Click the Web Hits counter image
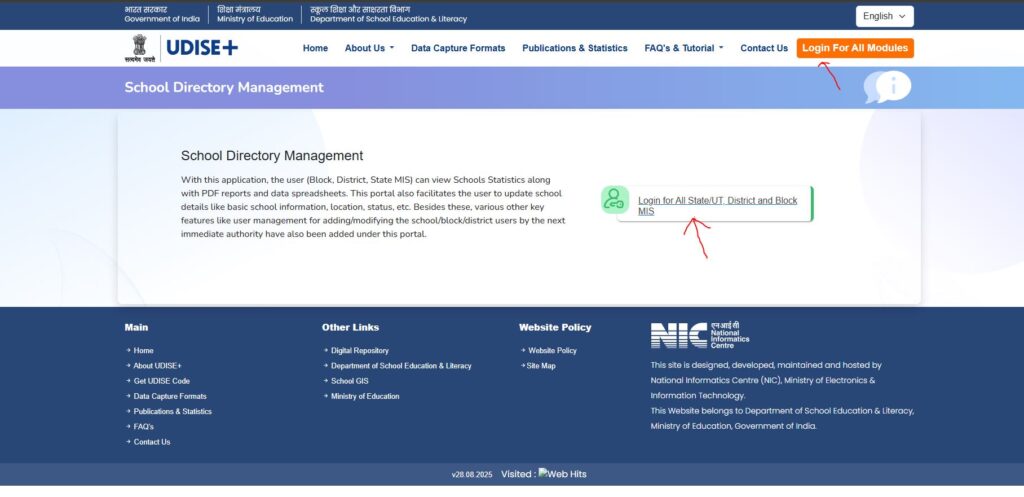Screen dimensions: 1024x497 pyautogui.click(x=562, y=474)
